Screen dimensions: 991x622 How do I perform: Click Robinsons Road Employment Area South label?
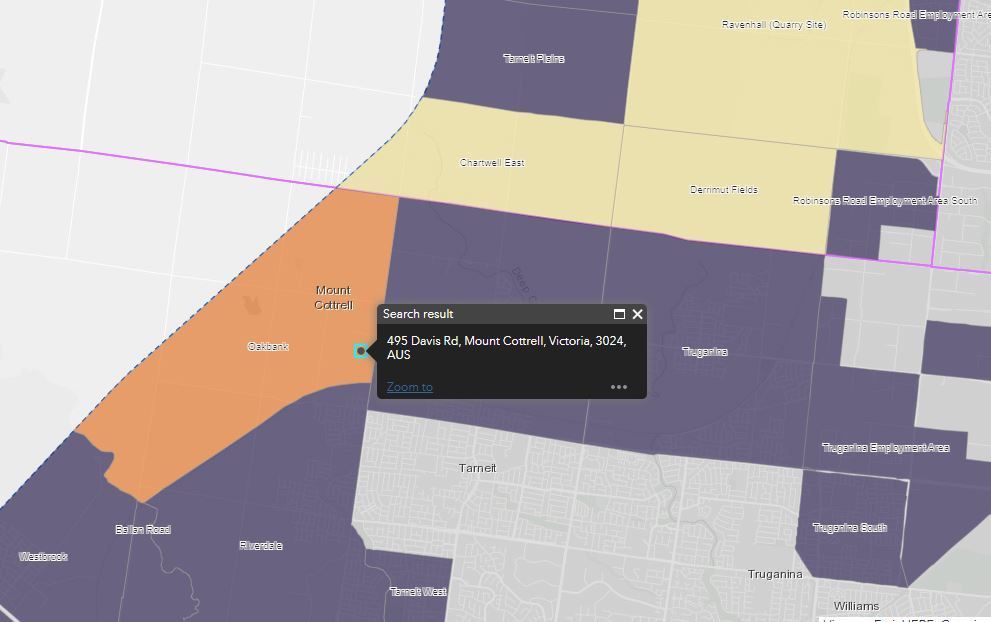click(x=885, y=200)
